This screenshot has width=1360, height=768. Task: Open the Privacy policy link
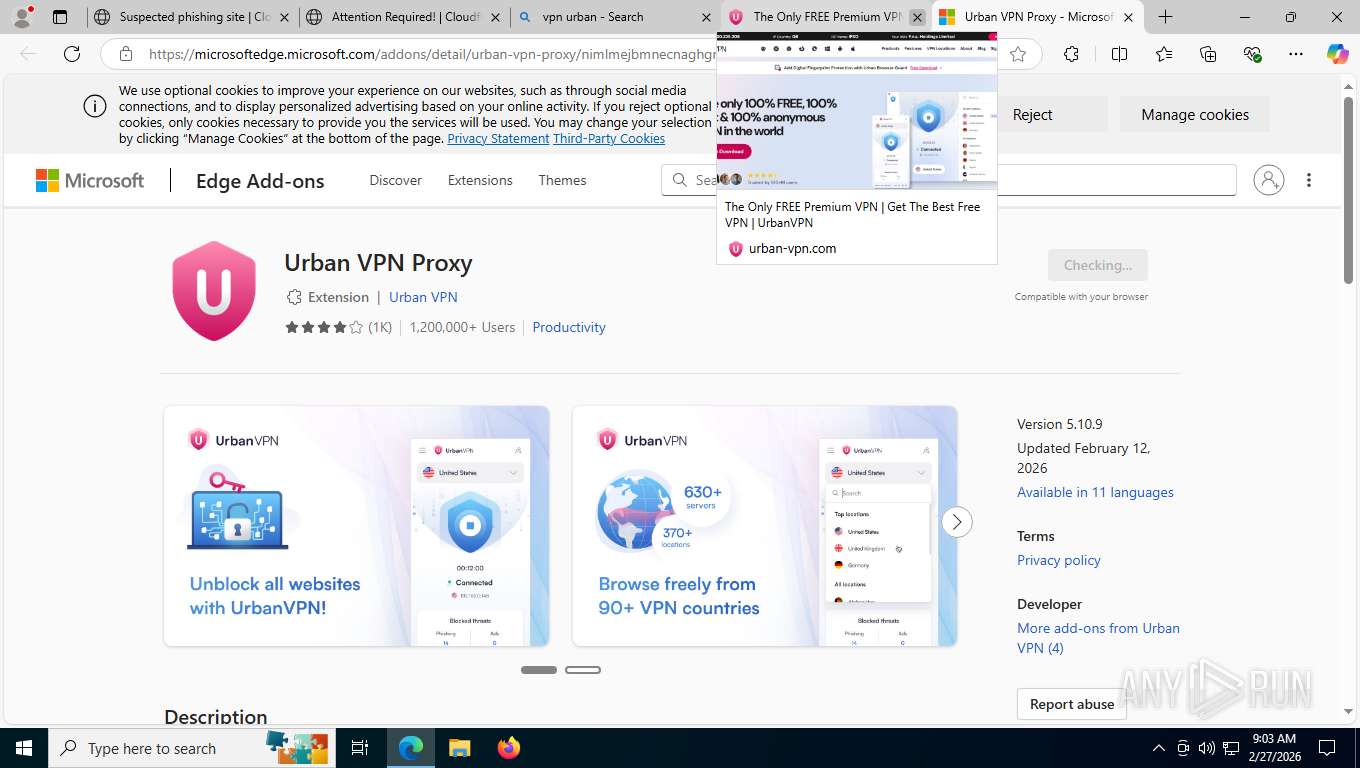[1058, 560]
